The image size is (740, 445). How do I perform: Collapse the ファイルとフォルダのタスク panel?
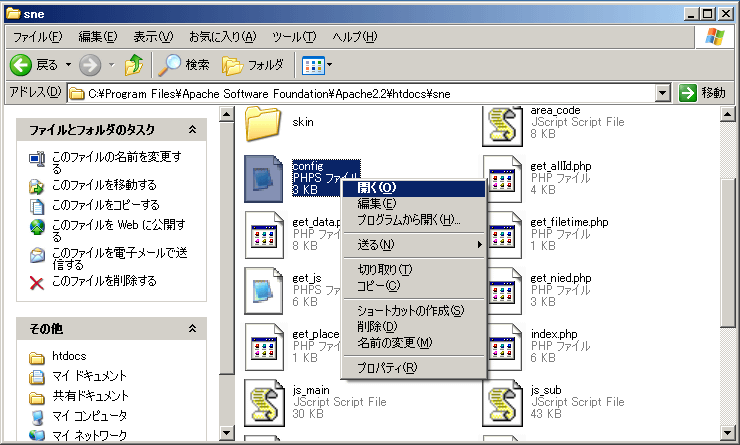[193, 129]
